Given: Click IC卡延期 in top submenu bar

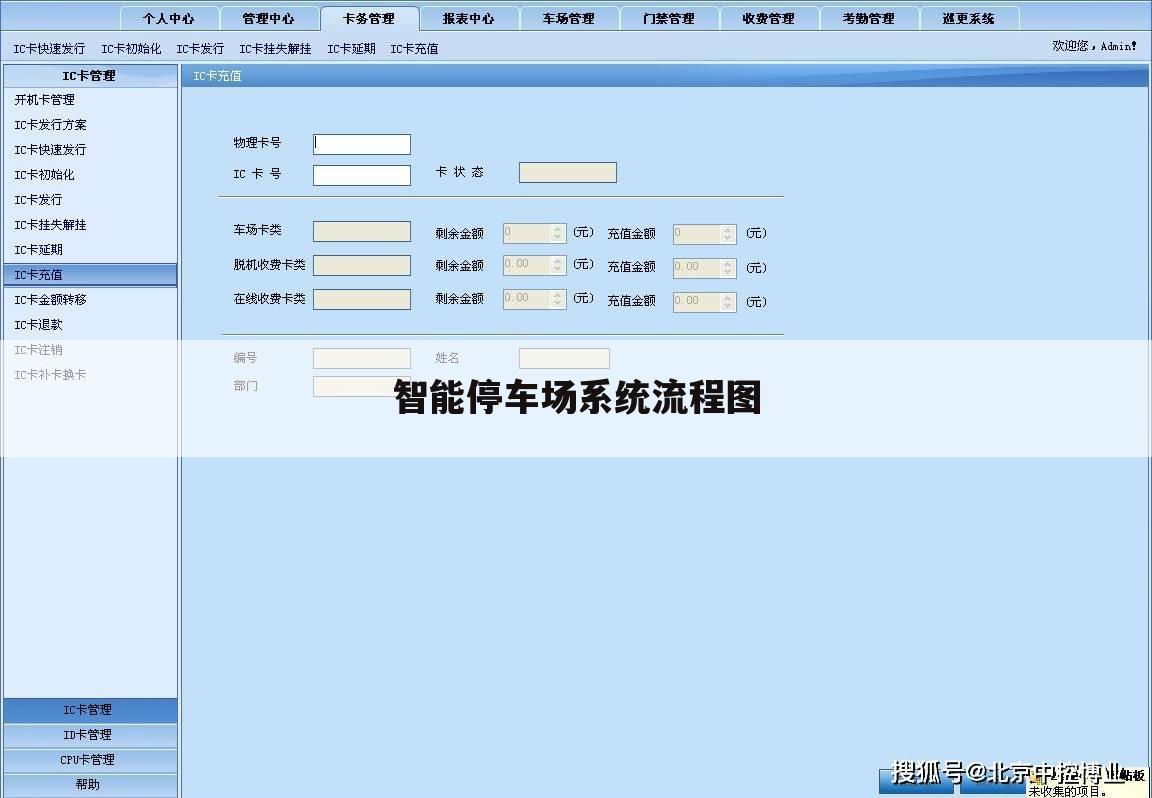Looking at the screenshot, I should [x=351, y=48].
